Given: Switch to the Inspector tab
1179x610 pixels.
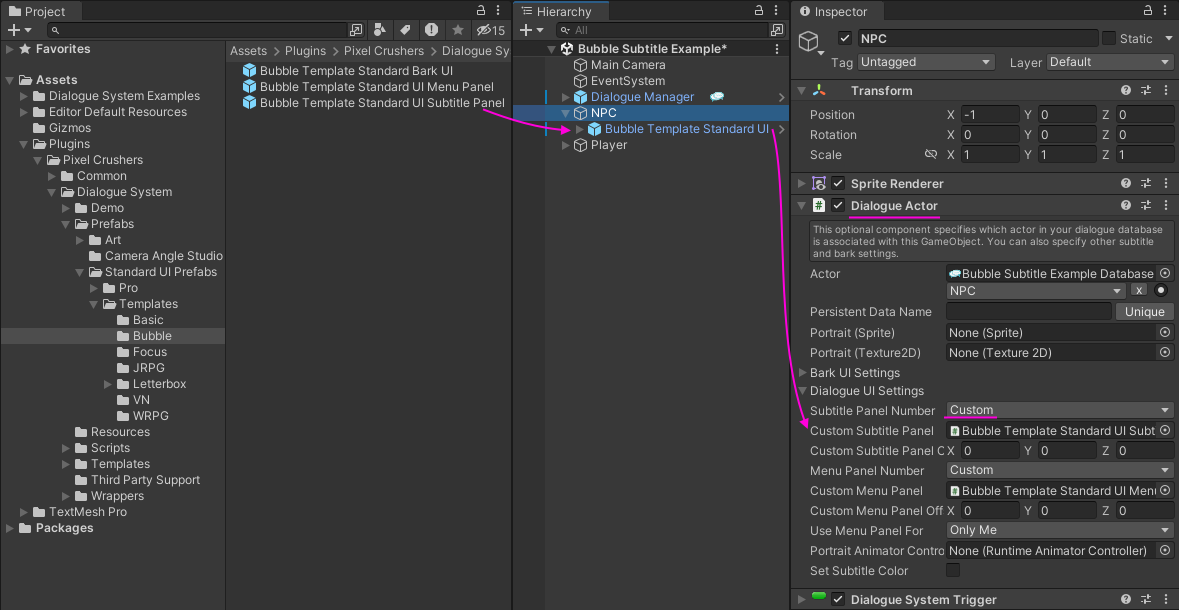Looking at the screenshot, I should [837, 11].
